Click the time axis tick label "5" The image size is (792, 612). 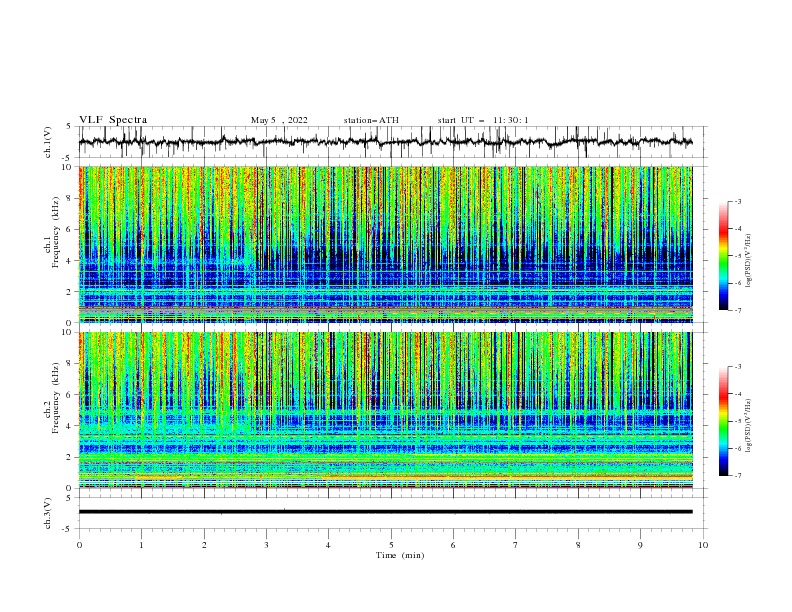391,545
